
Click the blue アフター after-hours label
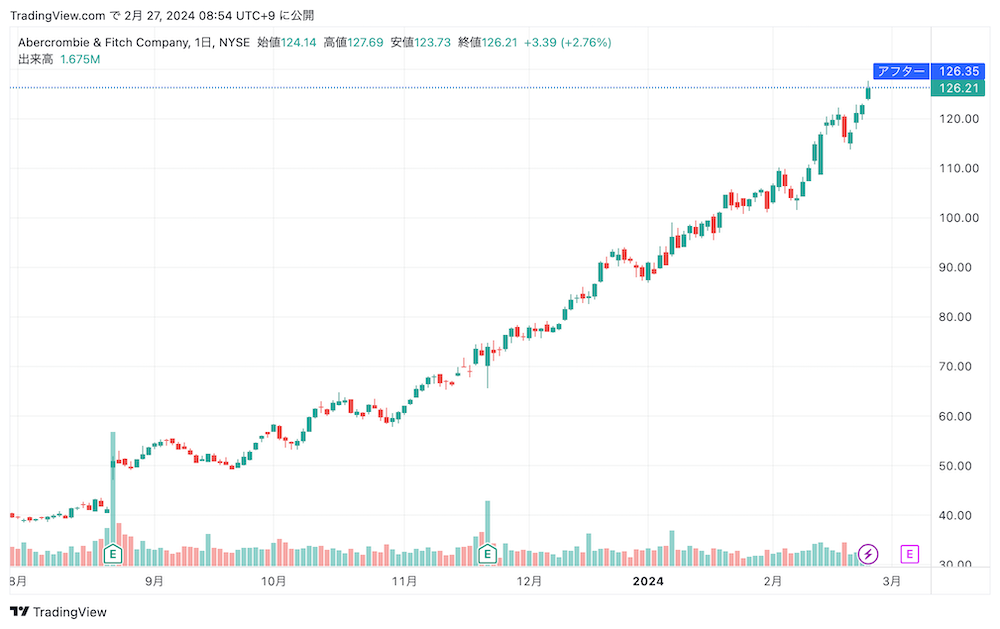pyautogui.click(x=901, y=71)
